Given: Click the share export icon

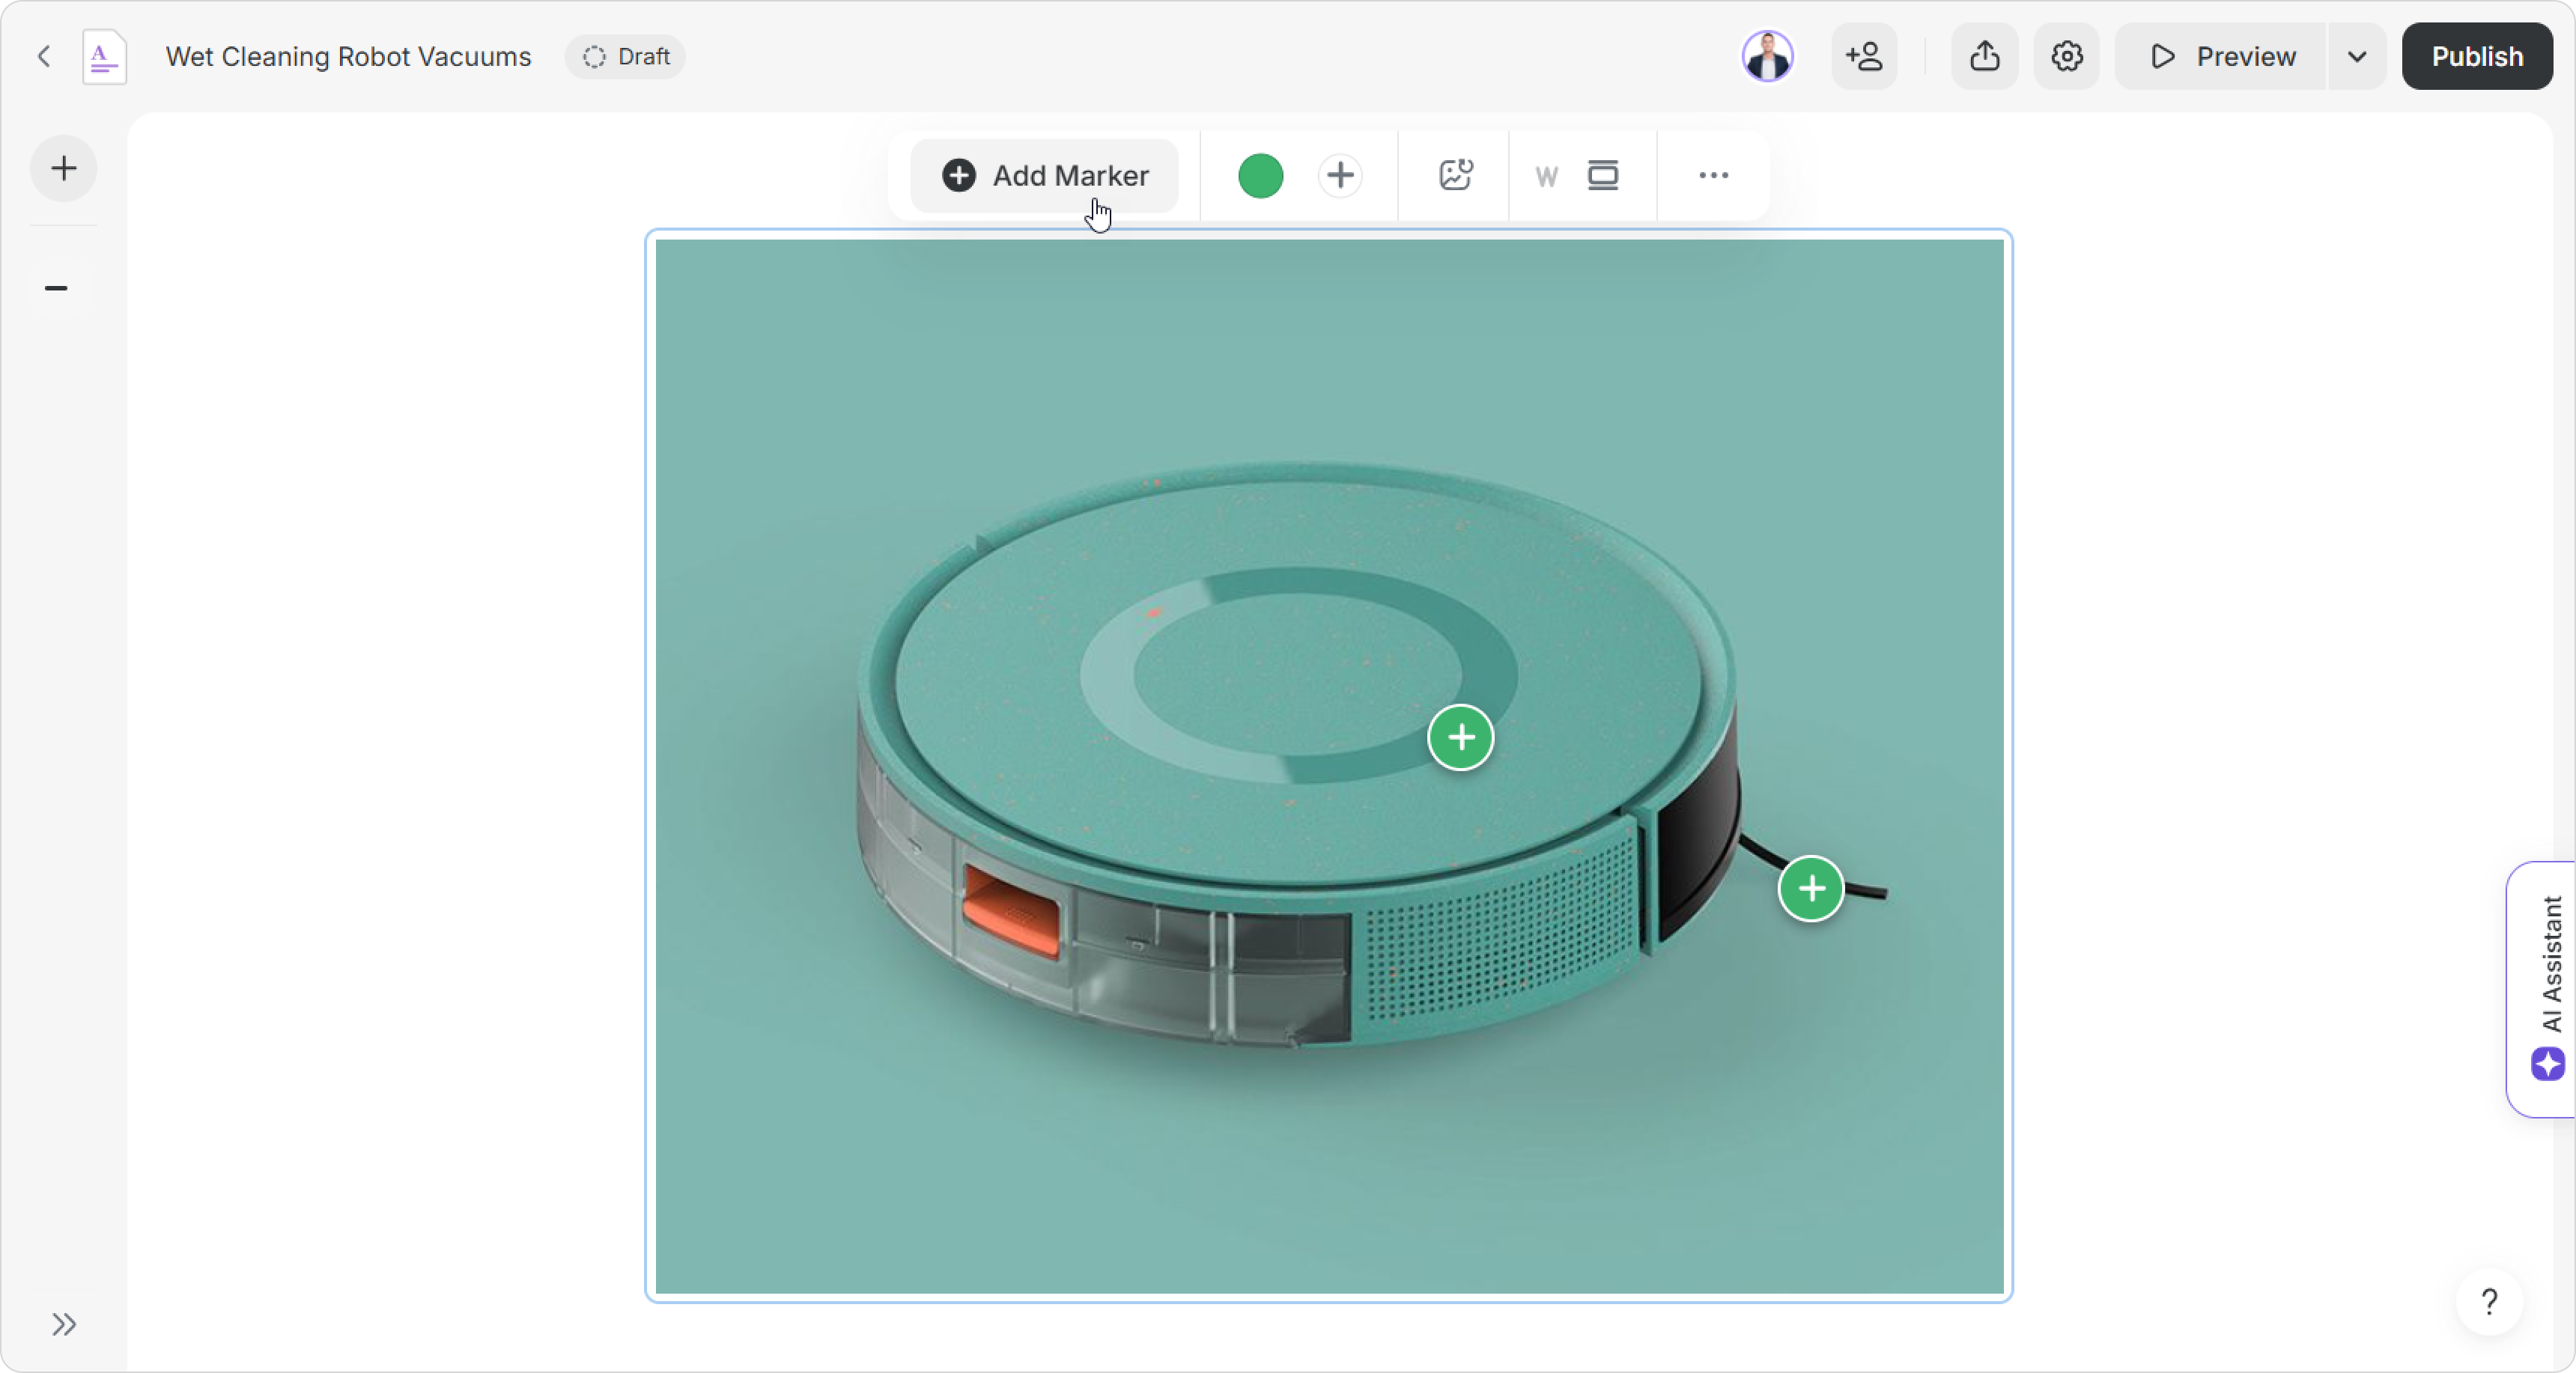Looking at the screenshot, I should 1984,57.
